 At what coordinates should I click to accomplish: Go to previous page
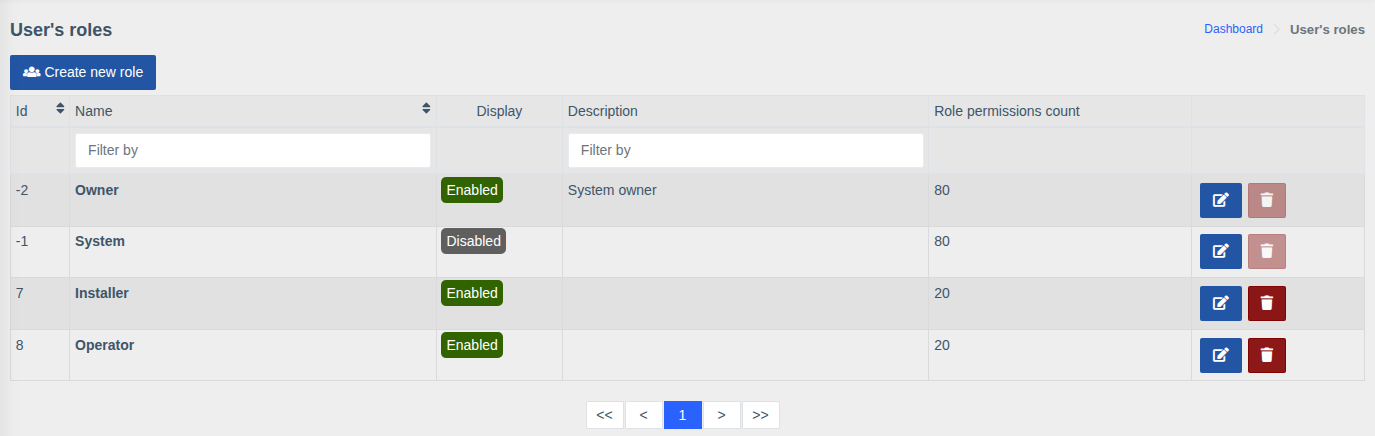pos(643,415)
